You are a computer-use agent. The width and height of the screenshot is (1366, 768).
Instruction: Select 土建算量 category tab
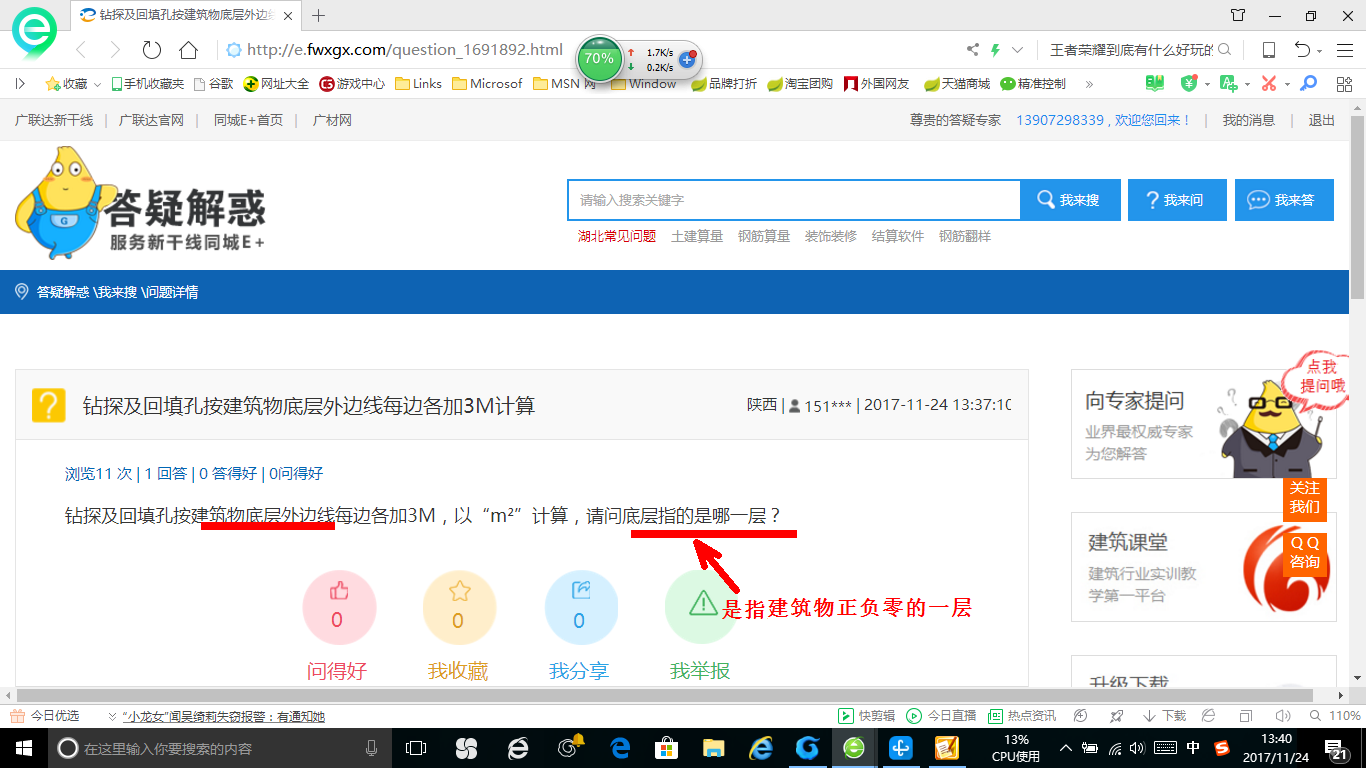click(697, 237)
